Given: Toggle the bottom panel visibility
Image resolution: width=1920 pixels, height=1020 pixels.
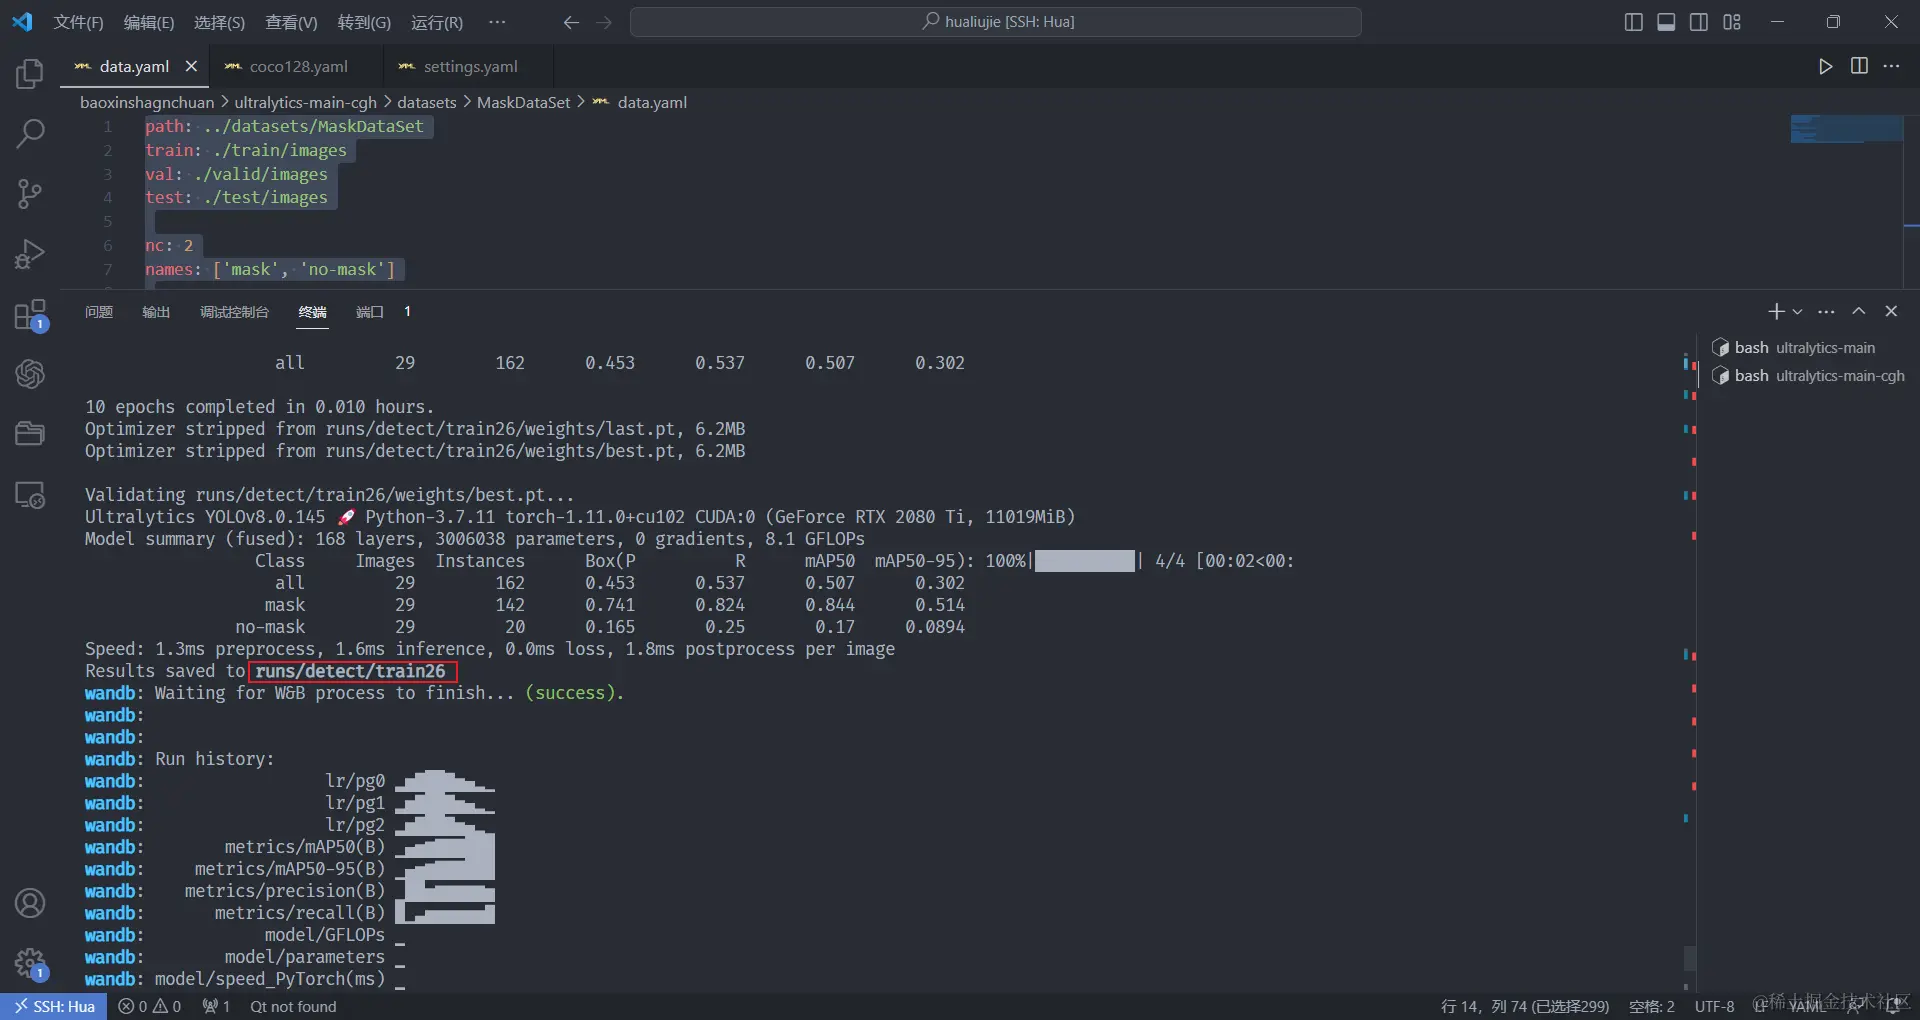Looking at the screenshot, I should click(1666, 22).
